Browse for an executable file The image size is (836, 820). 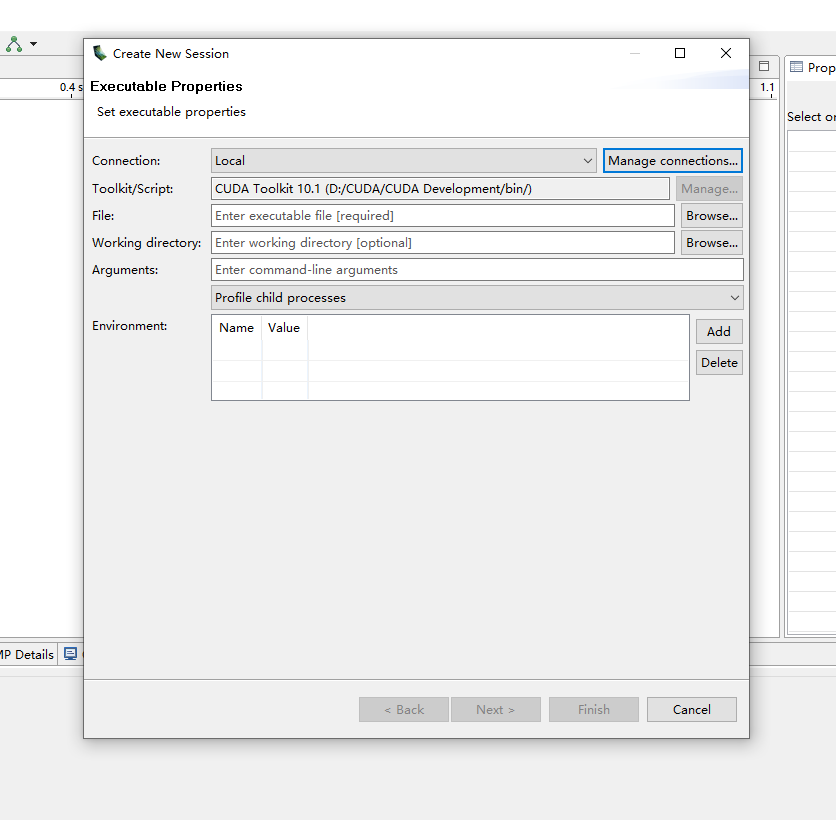[x=711, y=215]
